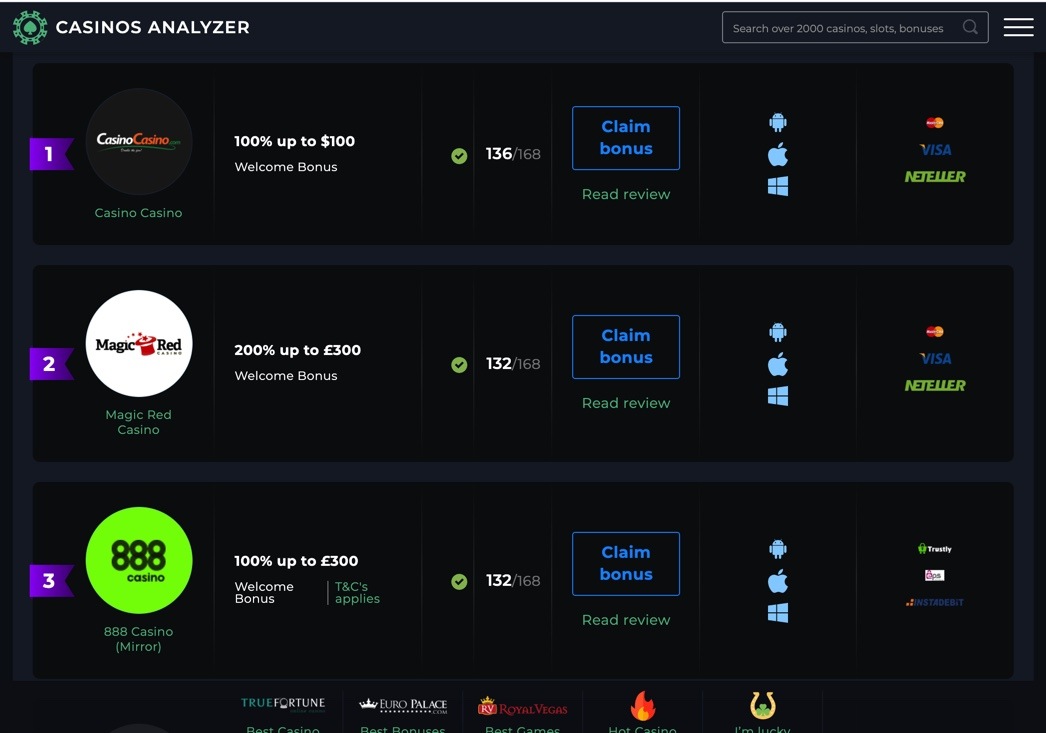Click rank 1 purple ribbon badge
The height and width of the screenshot is (733, 1046).
point(51,154)
